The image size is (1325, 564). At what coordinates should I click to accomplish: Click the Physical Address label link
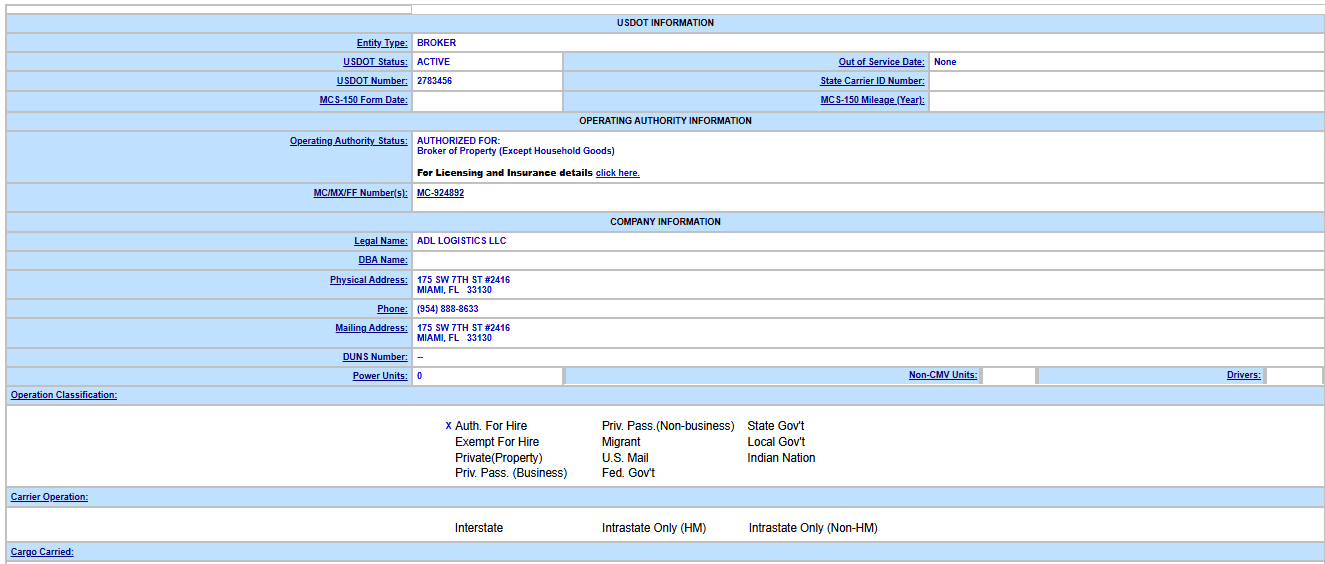pos(369,280)
